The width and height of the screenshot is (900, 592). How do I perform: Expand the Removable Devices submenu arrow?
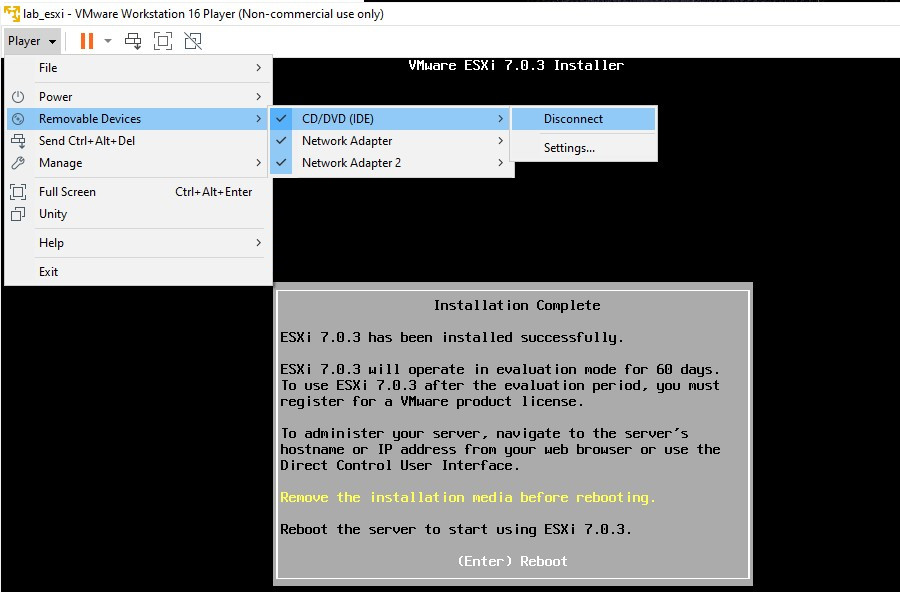[258, 119]
